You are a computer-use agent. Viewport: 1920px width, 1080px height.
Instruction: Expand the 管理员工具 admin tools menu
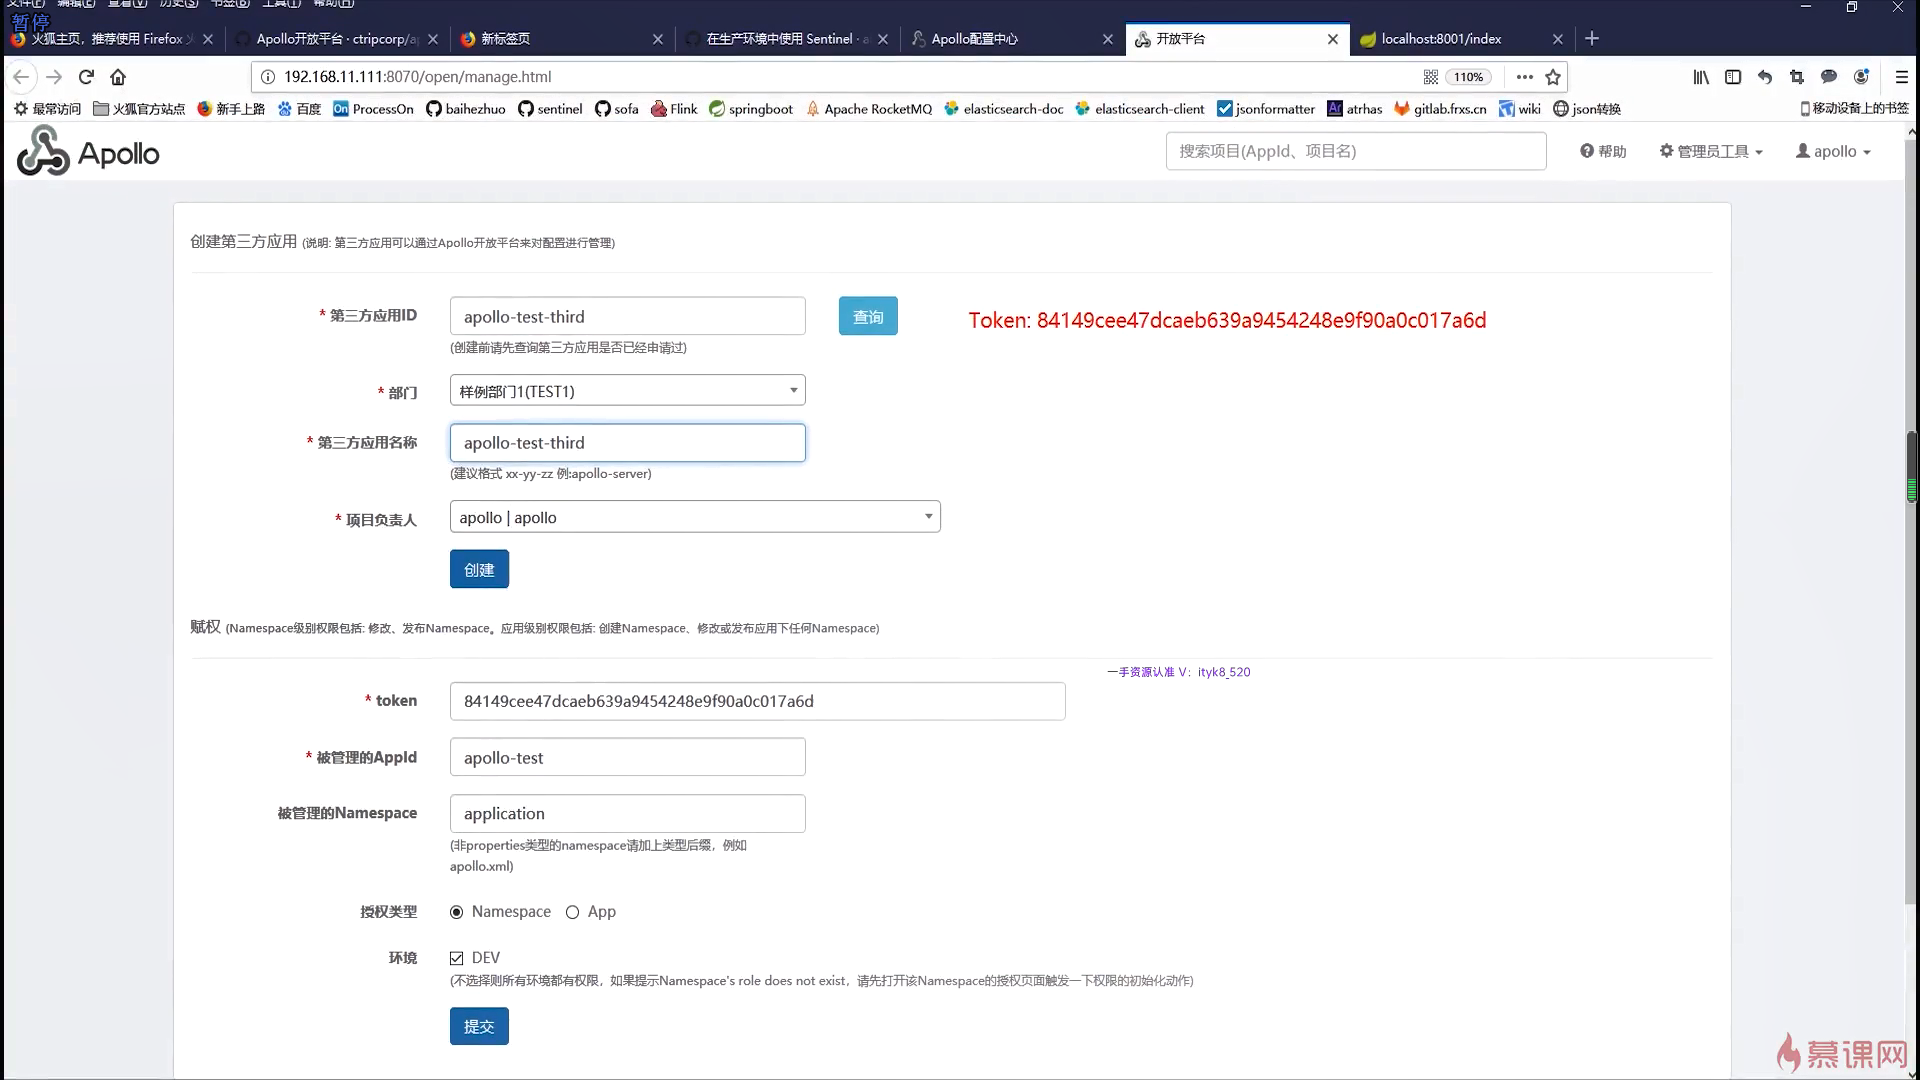pyautogui.click(x=1711, y=151)
